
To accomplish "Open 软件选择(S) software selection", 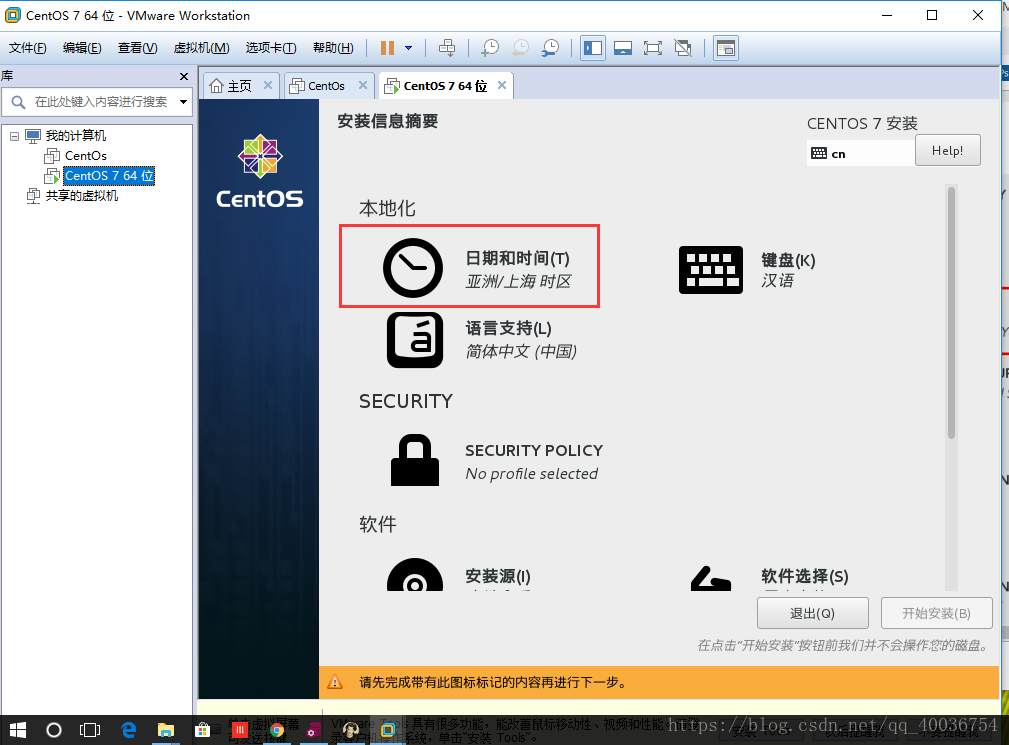I will (x=770, y=577).
